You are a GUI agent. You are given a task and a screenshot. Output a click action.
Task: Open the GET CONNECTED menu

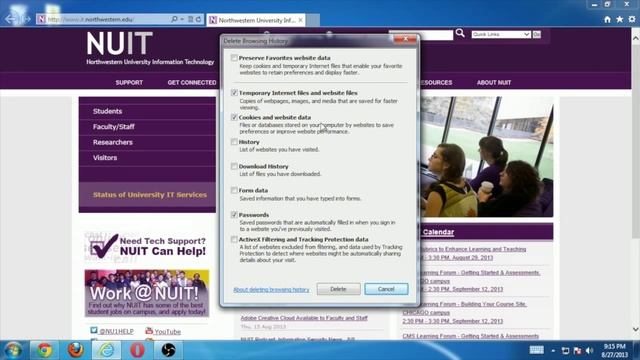[192, 82]
